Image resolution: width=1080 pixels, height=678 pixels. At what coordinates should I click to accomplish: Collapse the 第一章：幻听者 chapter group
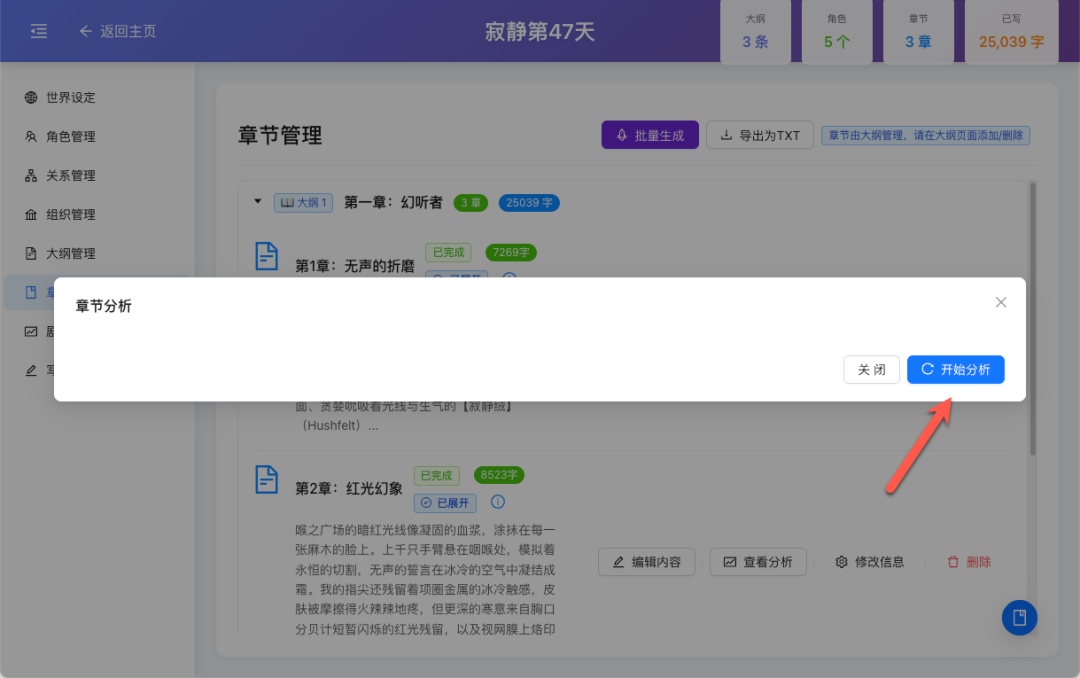tap(257, 202)
